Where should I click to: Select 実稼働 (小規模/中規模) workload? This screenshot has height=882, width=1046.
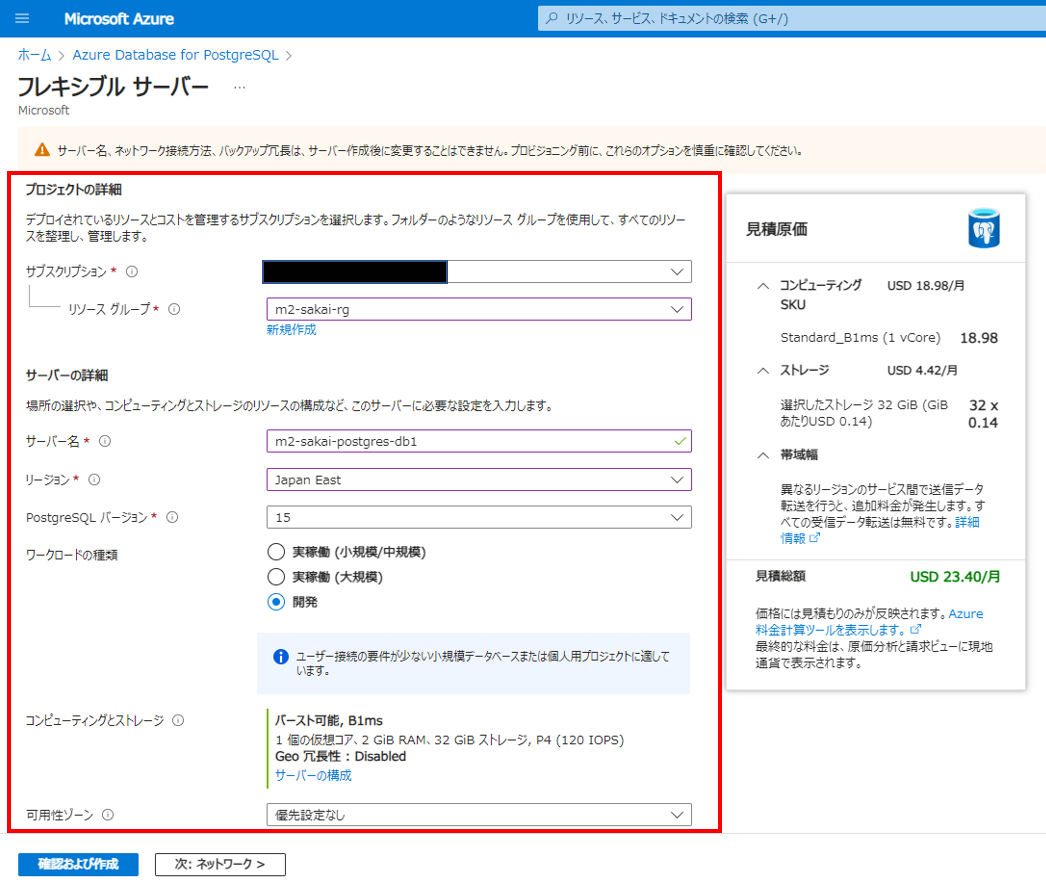(276, 552)
